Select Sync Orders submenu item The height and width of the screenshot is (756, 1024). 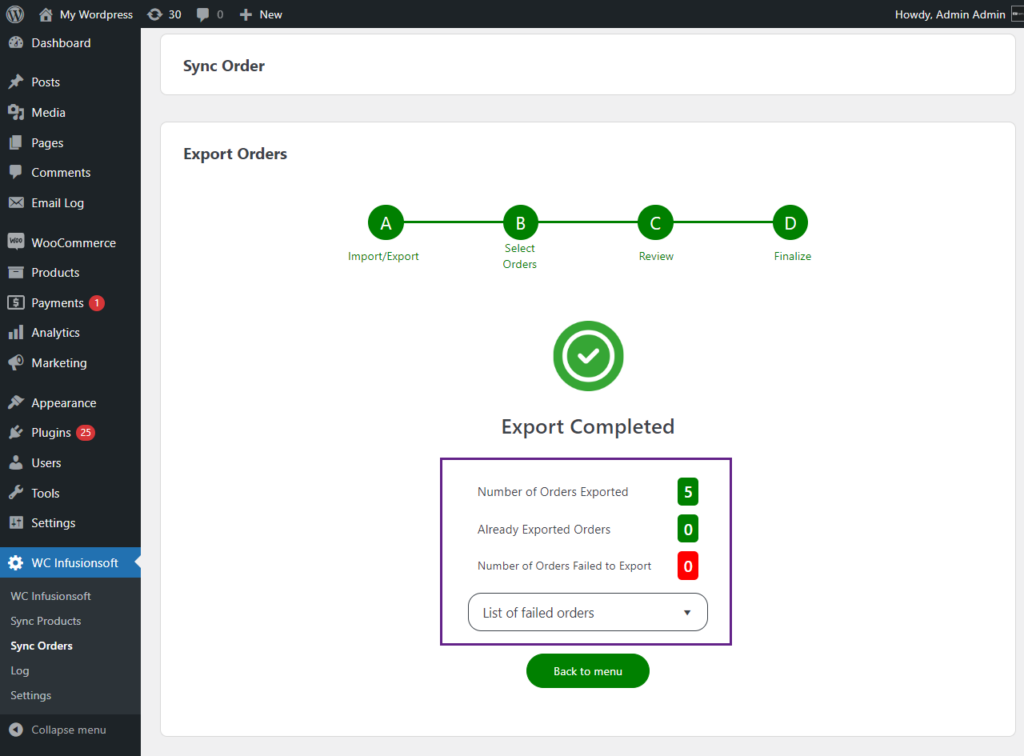point(42,646)
